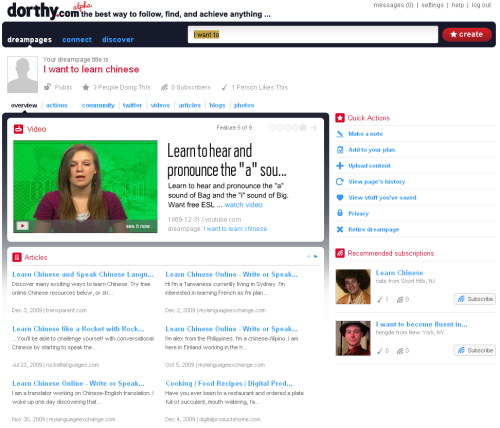Viewport: 500px width, 428px height.
Task: Select discover in the navigation bar
Action: click(x=118, y=40)
